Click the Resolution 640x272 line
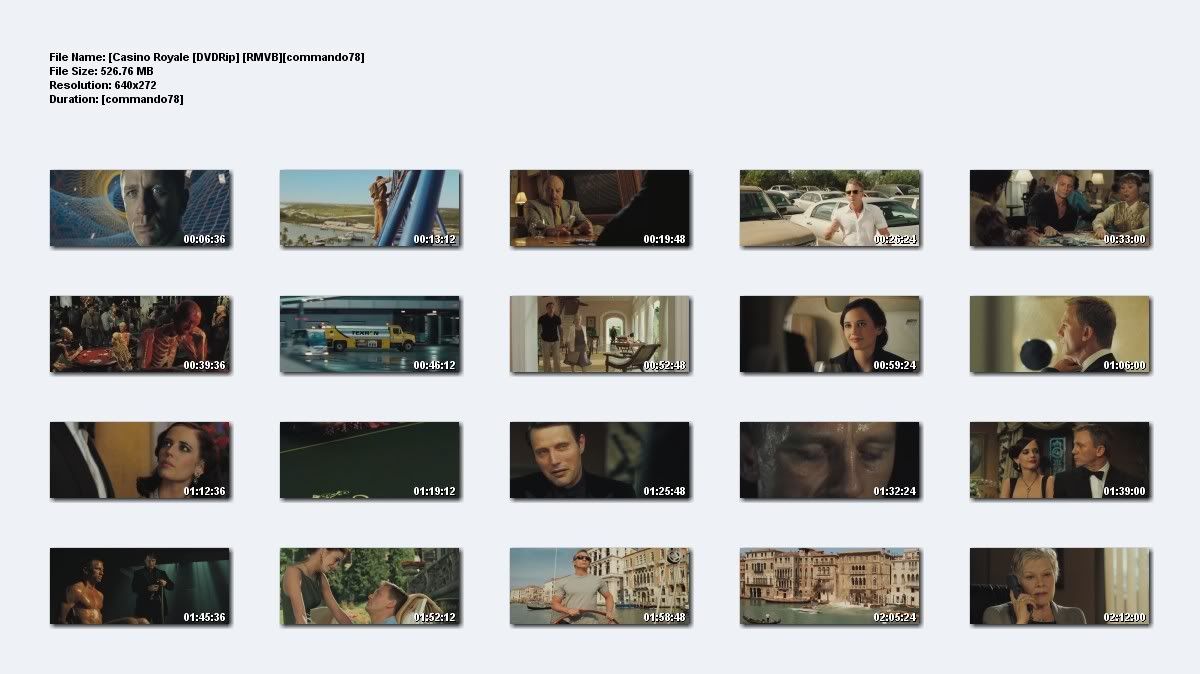Viewport: 1200px width, 674px height. pyautogui.click(x=103, y=85)
